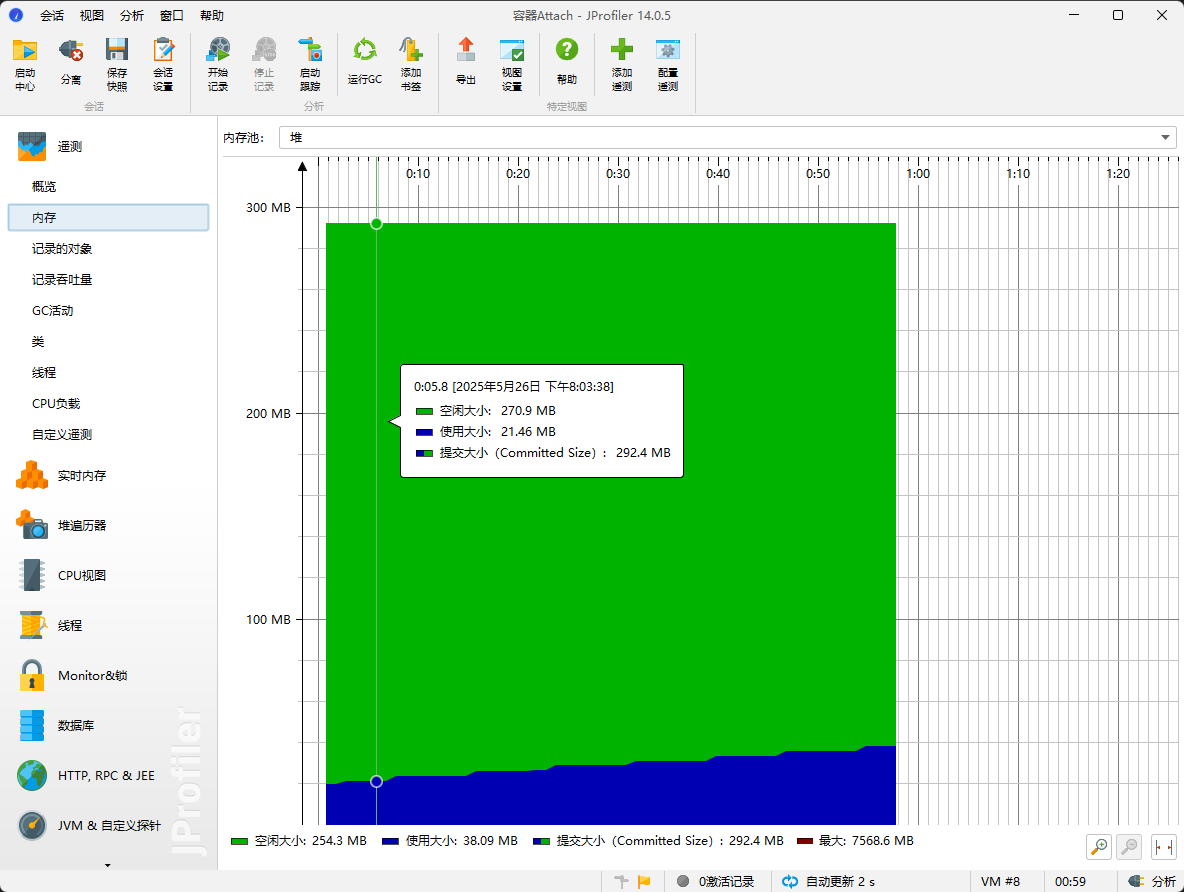Open the 内存池 heap dropdown
Screen dimensions: 1184x892
[x=728, y=137]
